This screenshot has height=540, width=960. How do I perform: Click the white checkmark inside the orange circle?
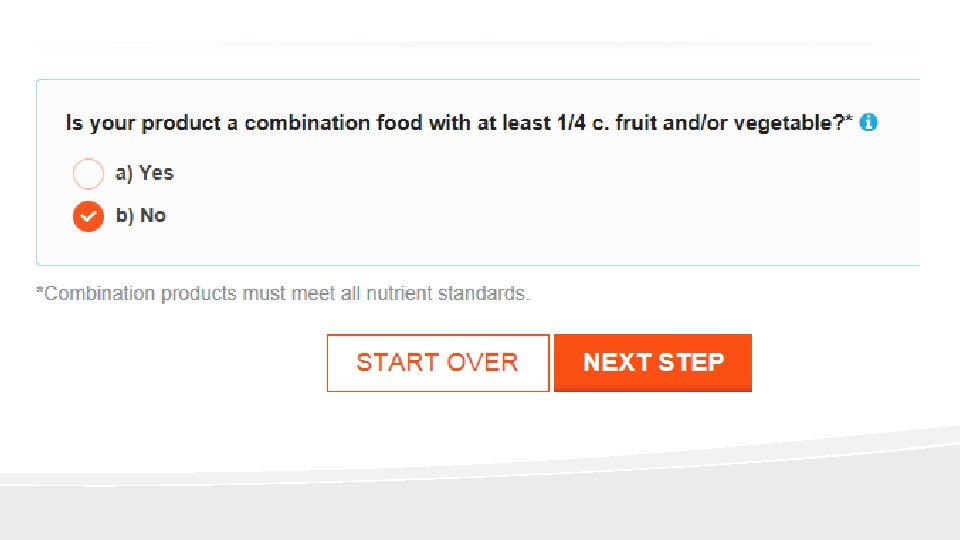tap(88, 216)
